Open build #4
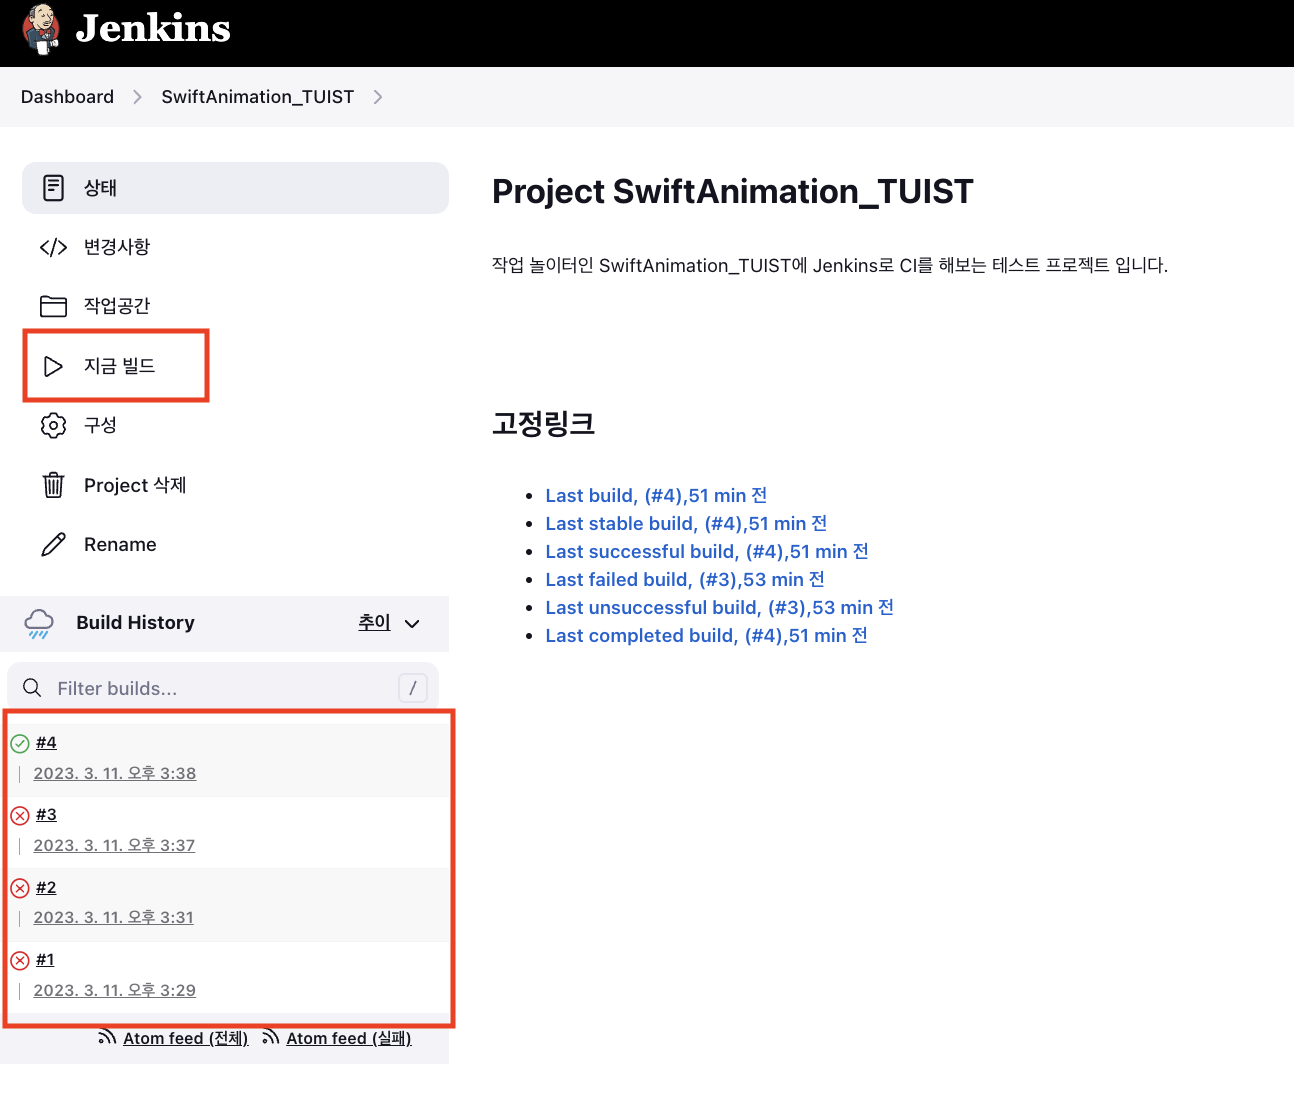Screen dimensions: 1294x1118 click(46, 742)
